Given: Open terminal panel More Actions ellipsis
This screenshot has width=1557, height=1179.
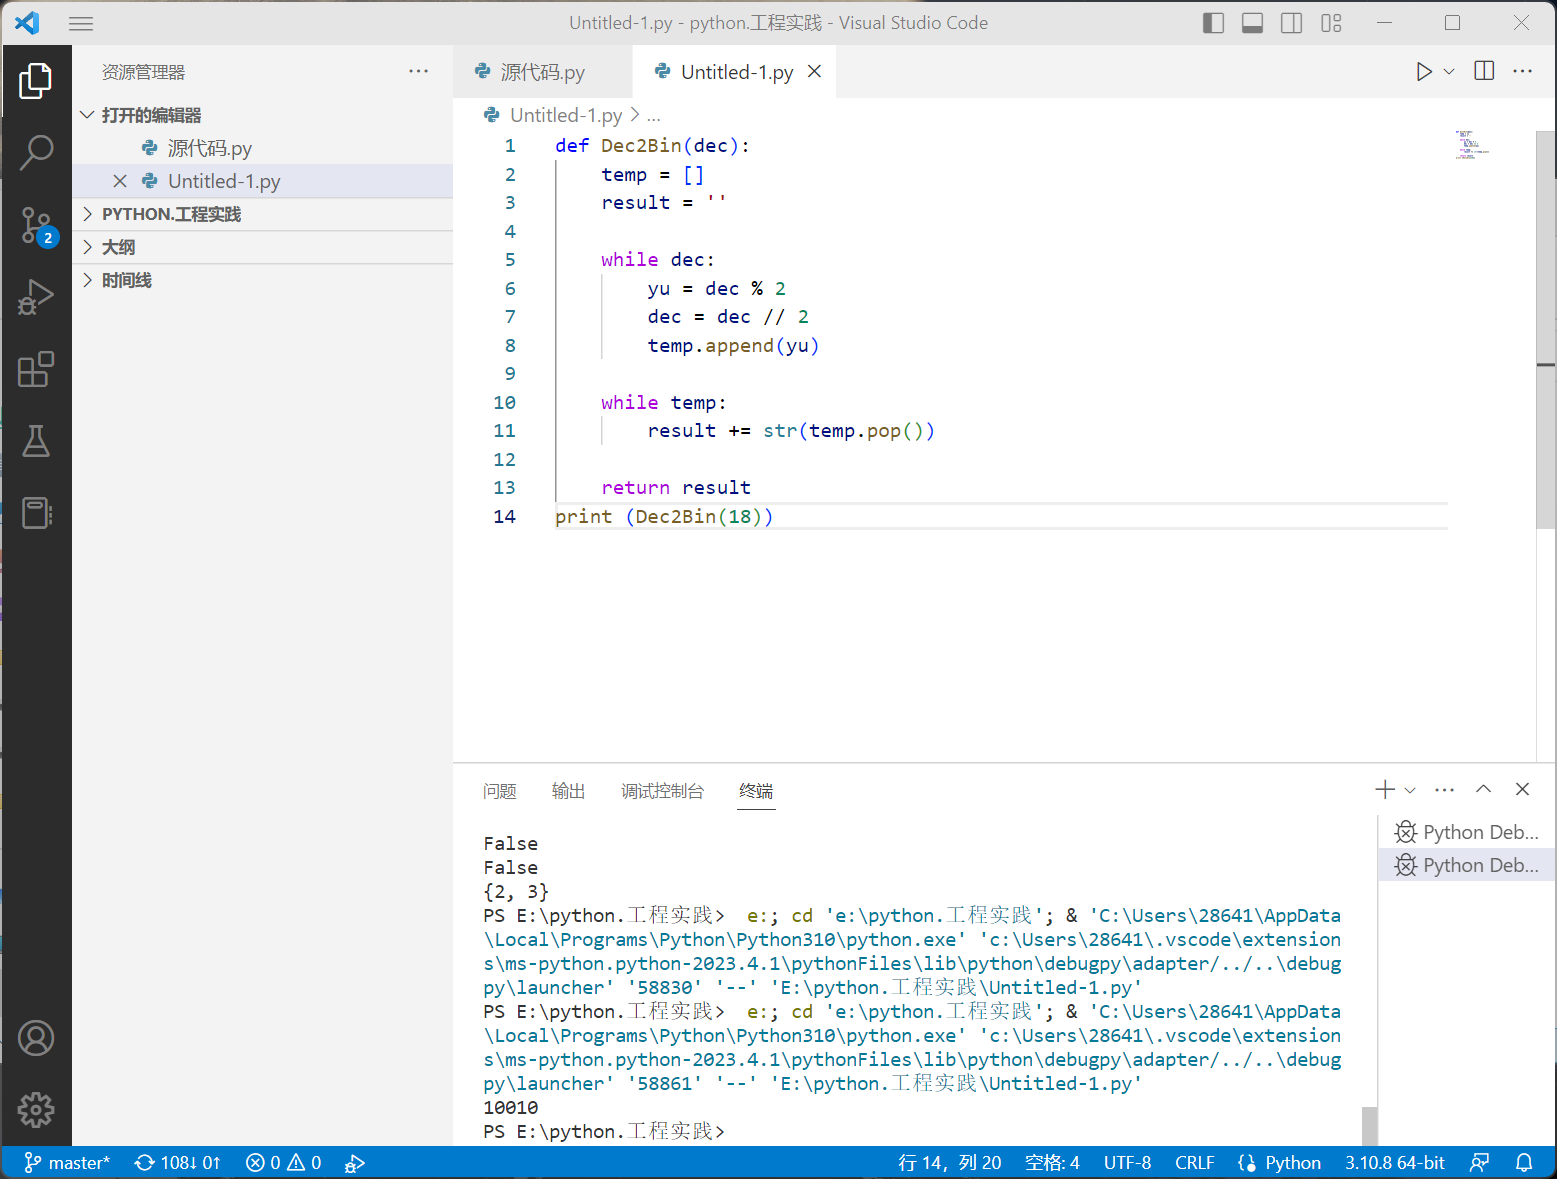Looking at the screenshot, I should (1445, 790).
